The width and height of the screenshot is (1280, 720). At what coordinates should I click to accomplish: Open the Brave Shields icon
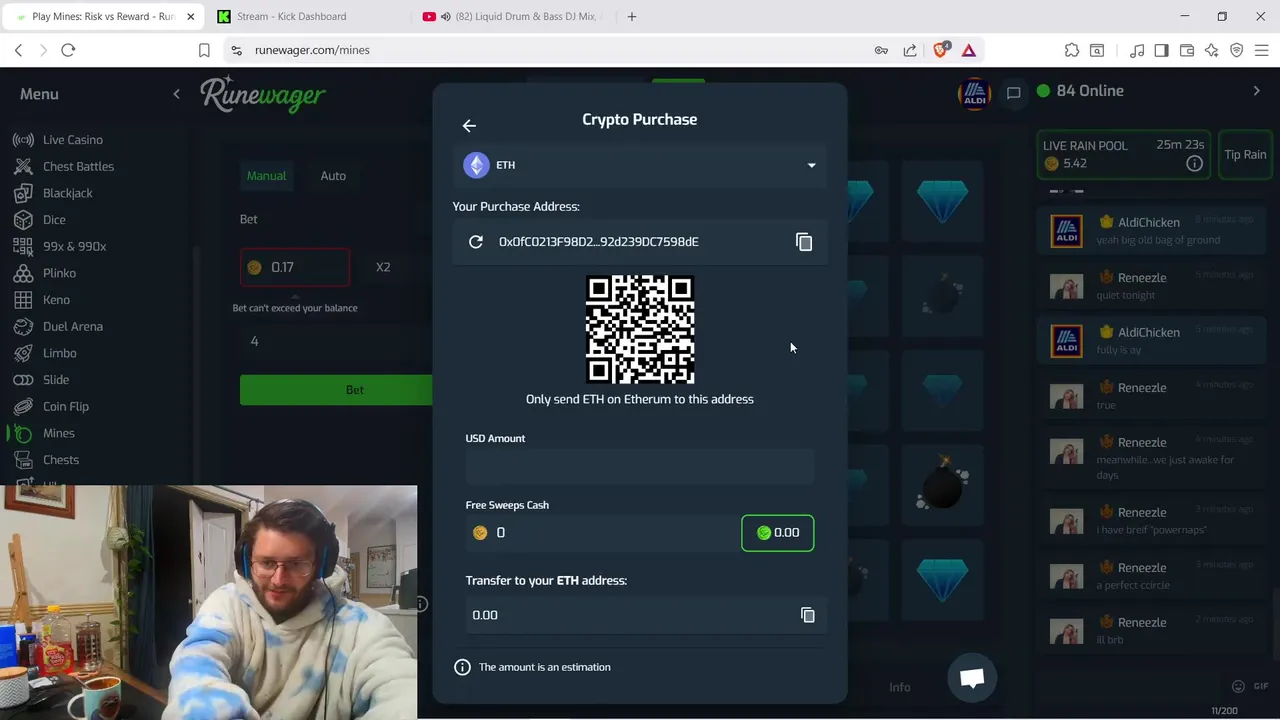940,50
